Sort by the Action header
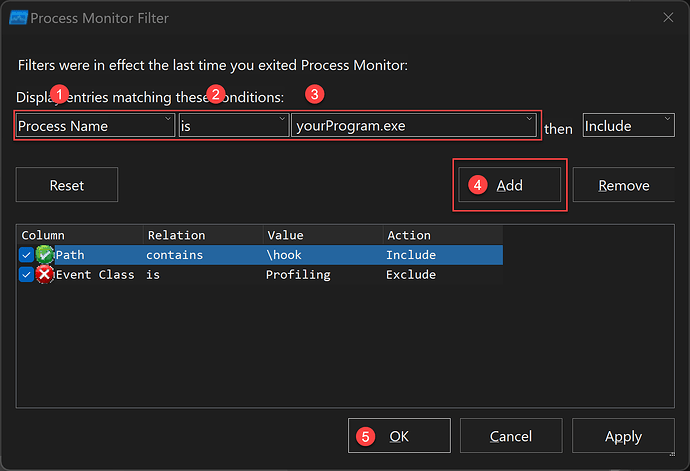The height and width of the screenshot is (471, 690). pos(443,235)
